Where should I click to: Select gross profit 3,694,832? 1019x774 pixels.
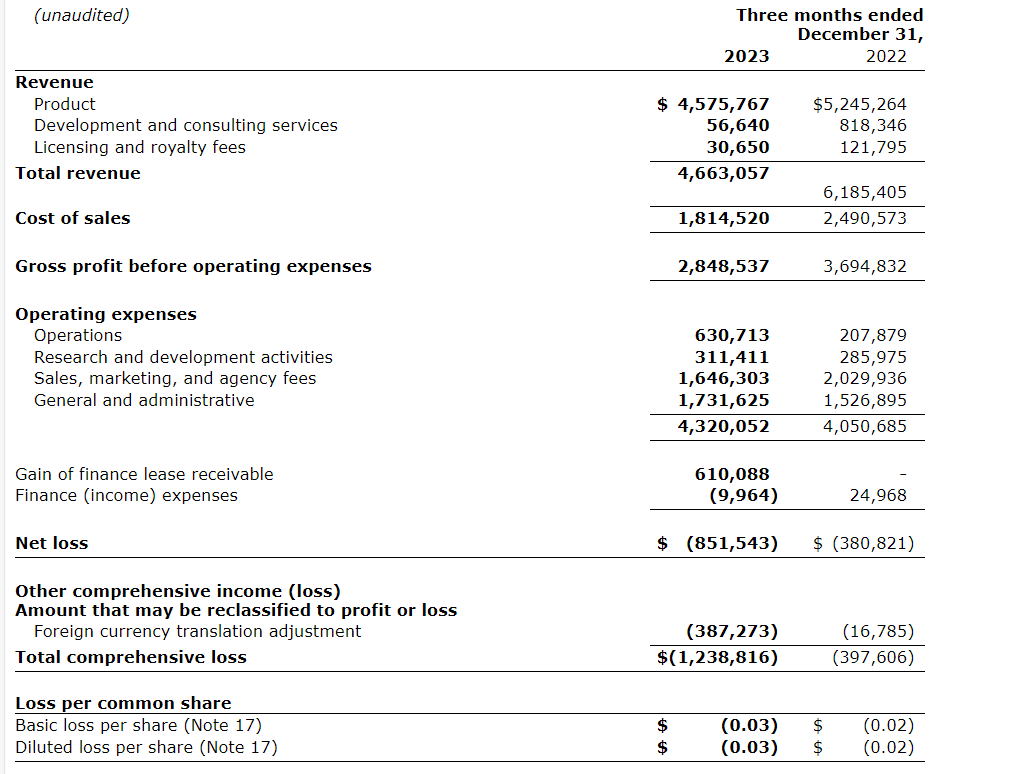tap(864, 266)
